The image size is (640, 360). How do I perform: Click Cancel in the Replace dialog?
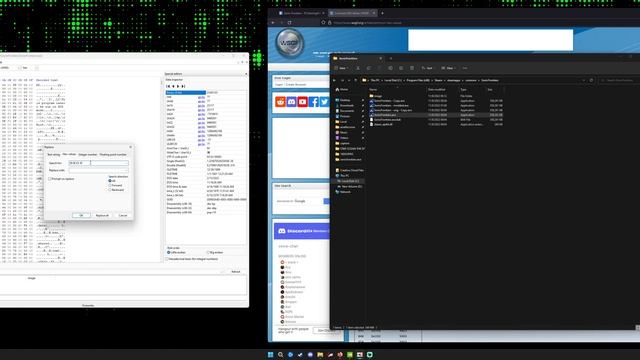click(123, 216)
